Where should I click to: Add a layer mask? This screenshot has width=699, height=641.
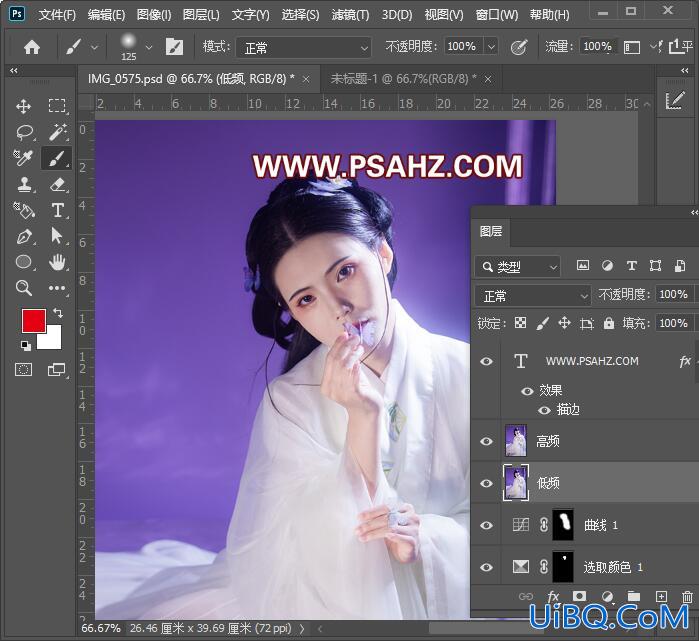580,596
